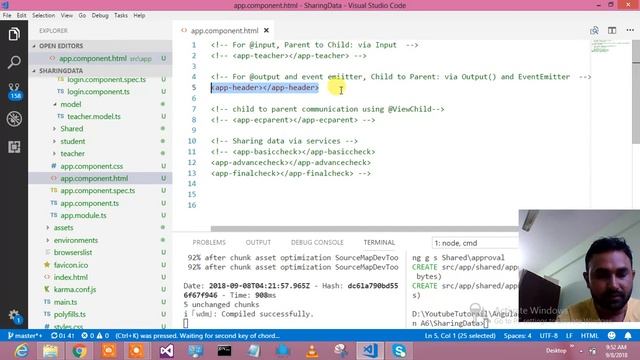Switch to the DEBUG CONSOLE panel tab
This screenshot has width=640, height=360.
point(317,242)
